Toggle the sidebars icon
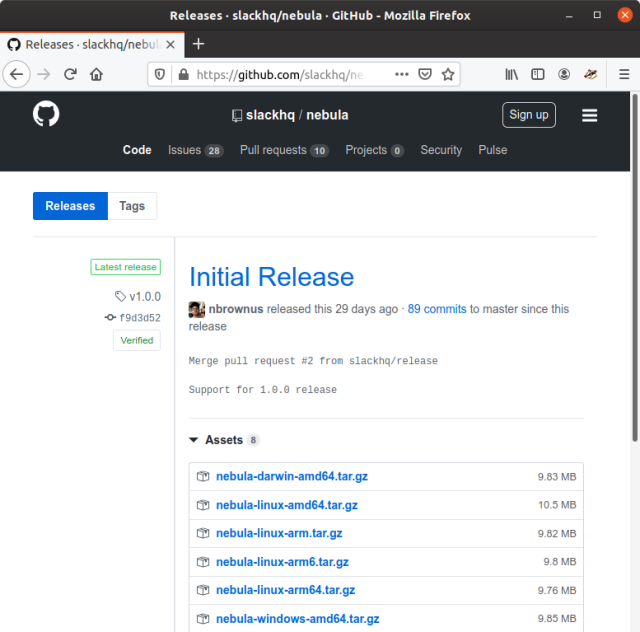The height and width of the screenshot is (632, 640). [x=538, y=74]
